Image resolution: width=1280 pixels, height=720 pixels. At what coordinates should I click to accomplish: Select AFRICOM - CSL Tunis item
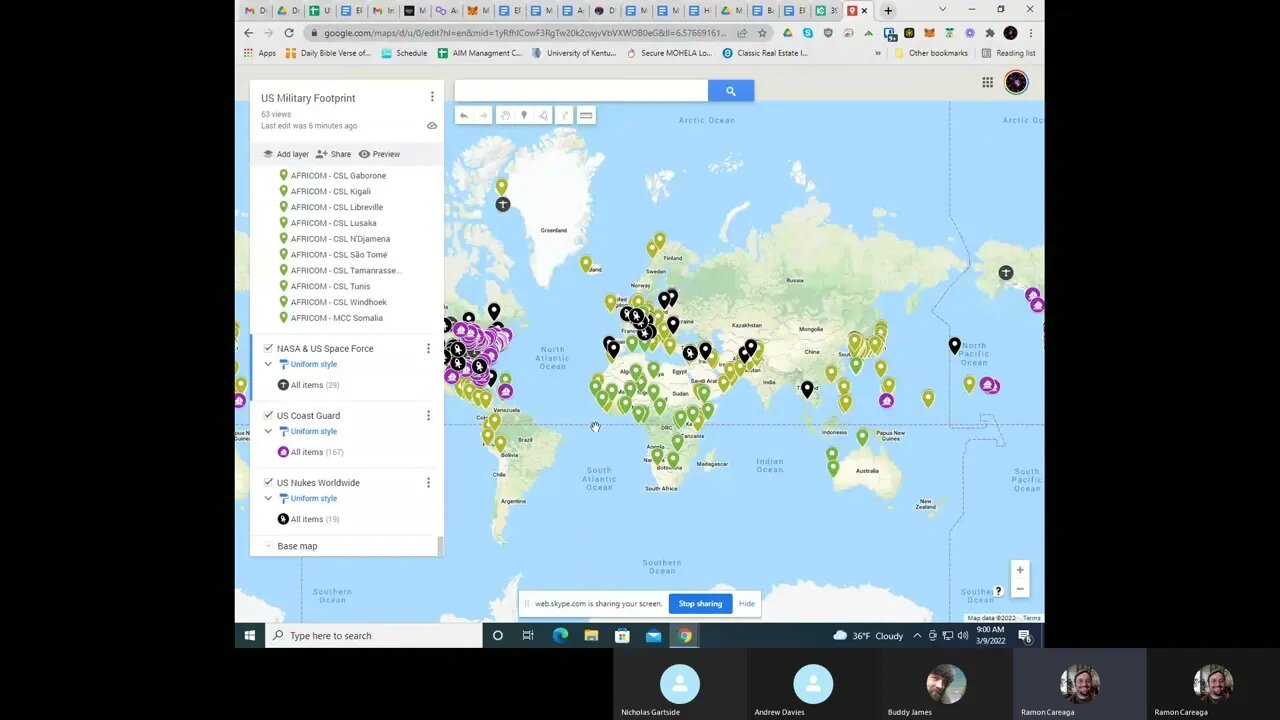coord(331,286)
